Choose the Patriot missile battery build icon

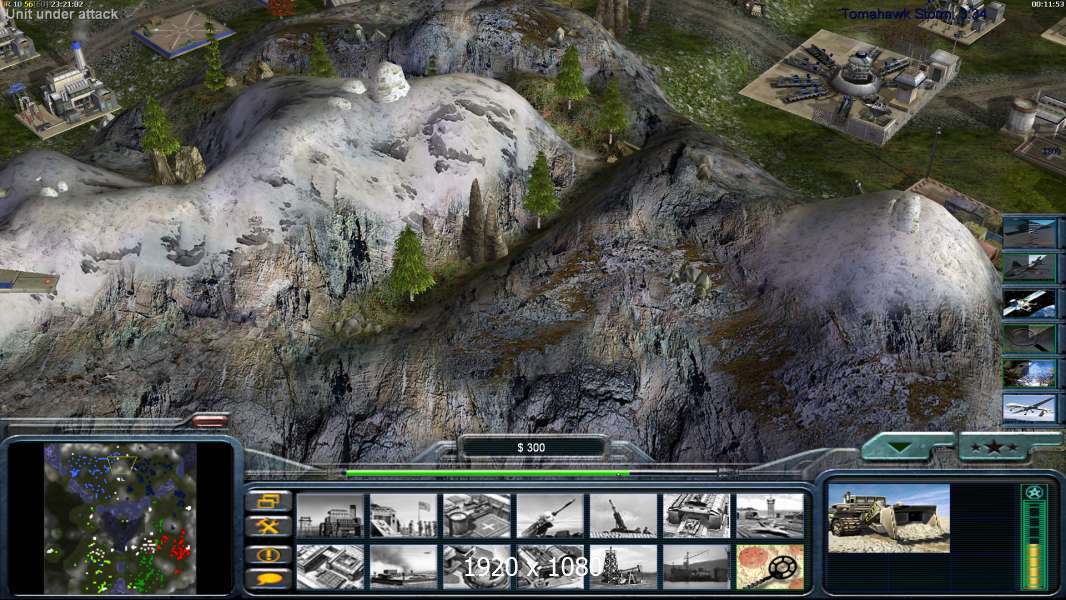tap(550, 516)
